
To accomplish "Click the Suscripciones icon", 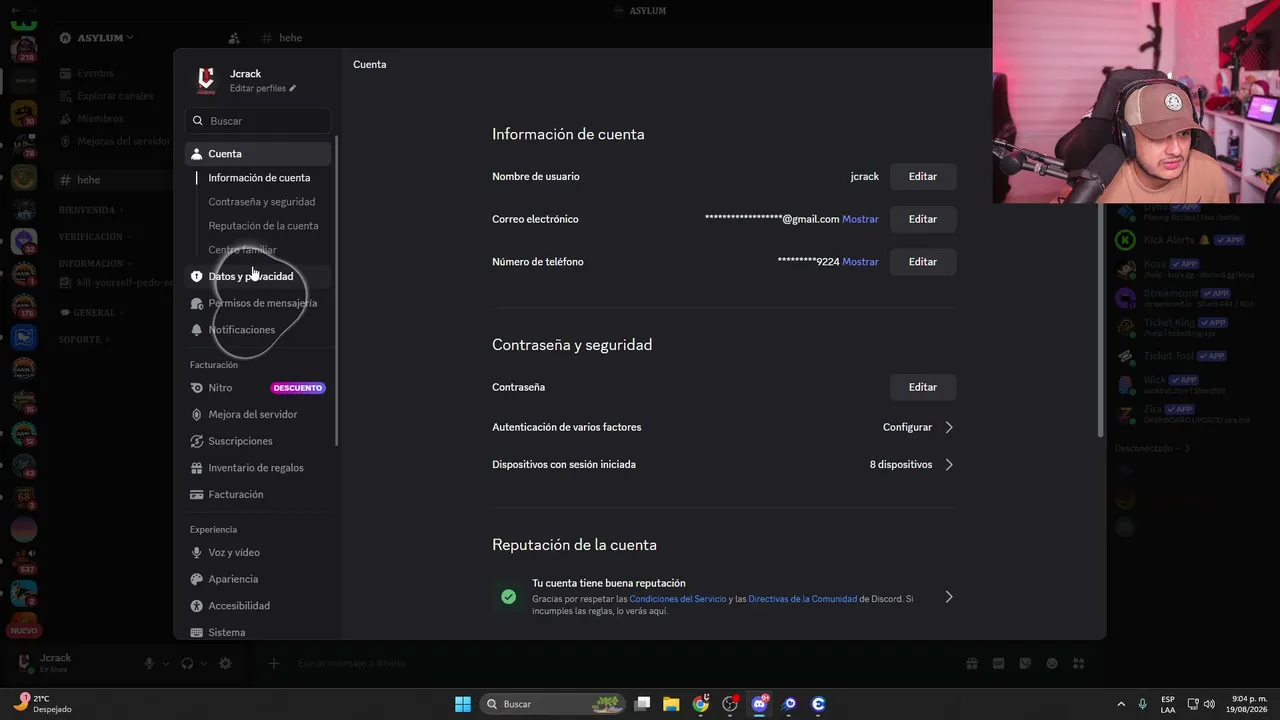I will (197, 441).
